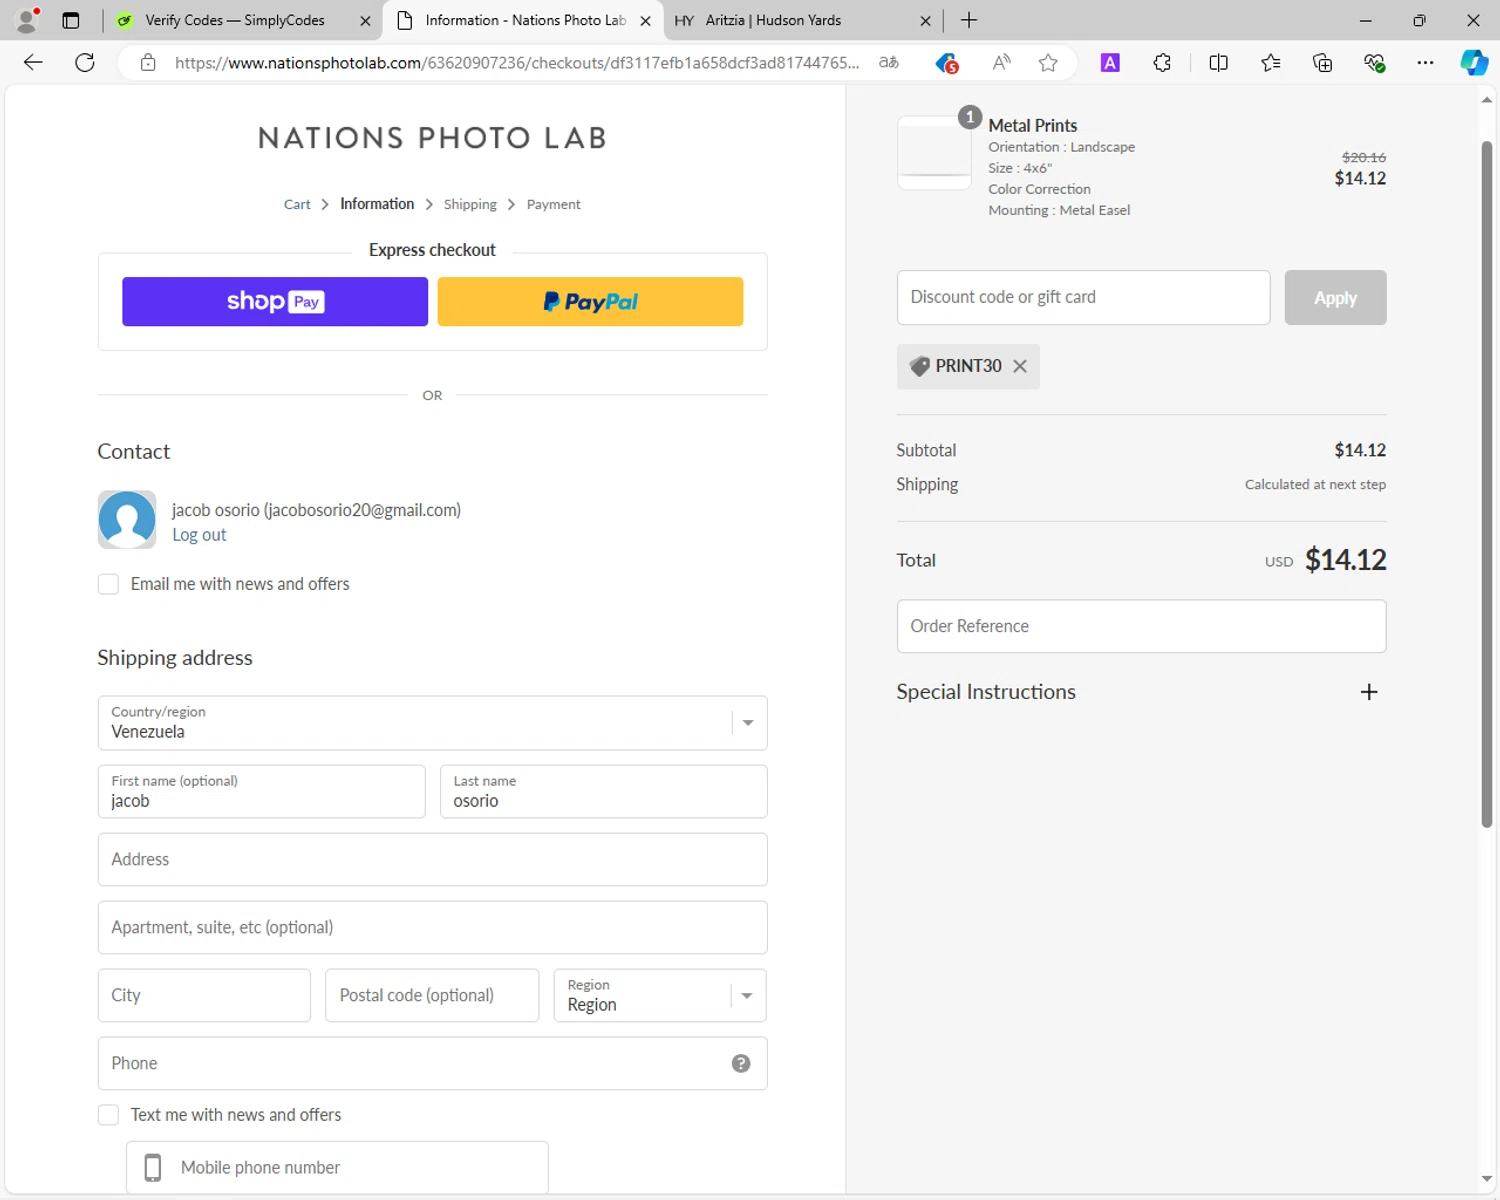Close the Verify Codes SimplyCodes tab
The image size is (1500, 1200).
[365, 20]
